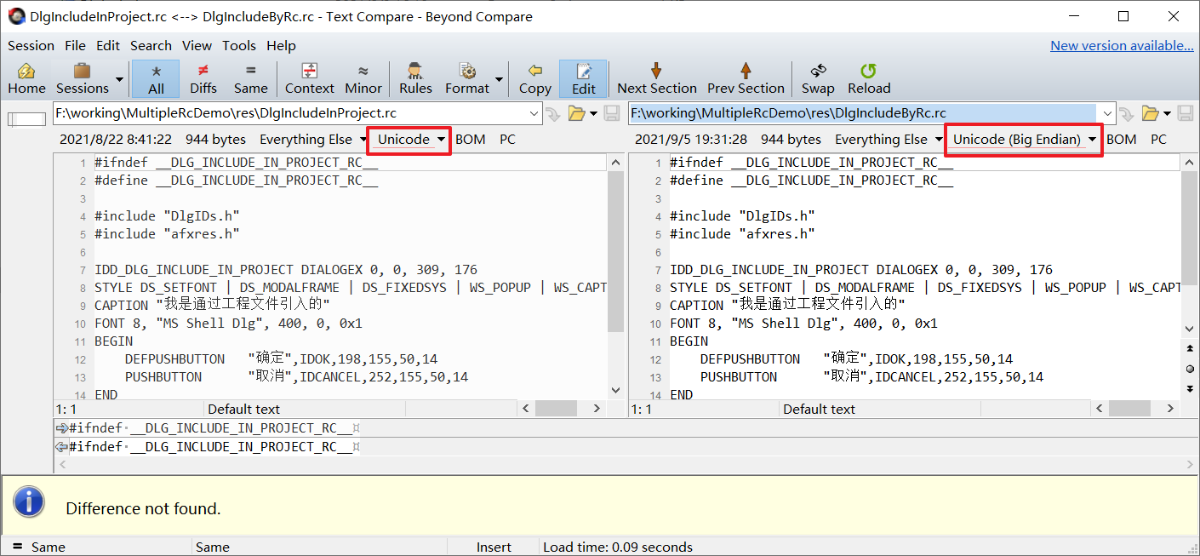1200x556 pixels.
Task: Expand the left browse folder dropdown arrow
Action: click(x=593, y=114)
